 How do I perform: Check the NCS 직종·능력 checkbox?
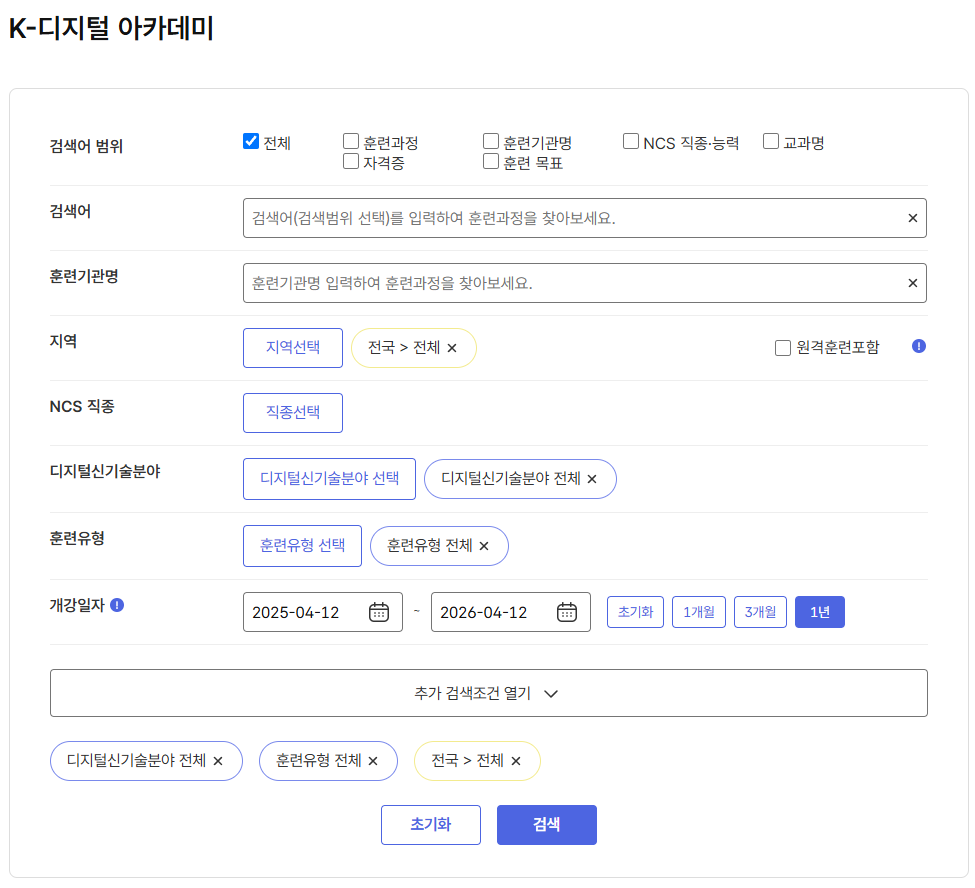[631, 141]
